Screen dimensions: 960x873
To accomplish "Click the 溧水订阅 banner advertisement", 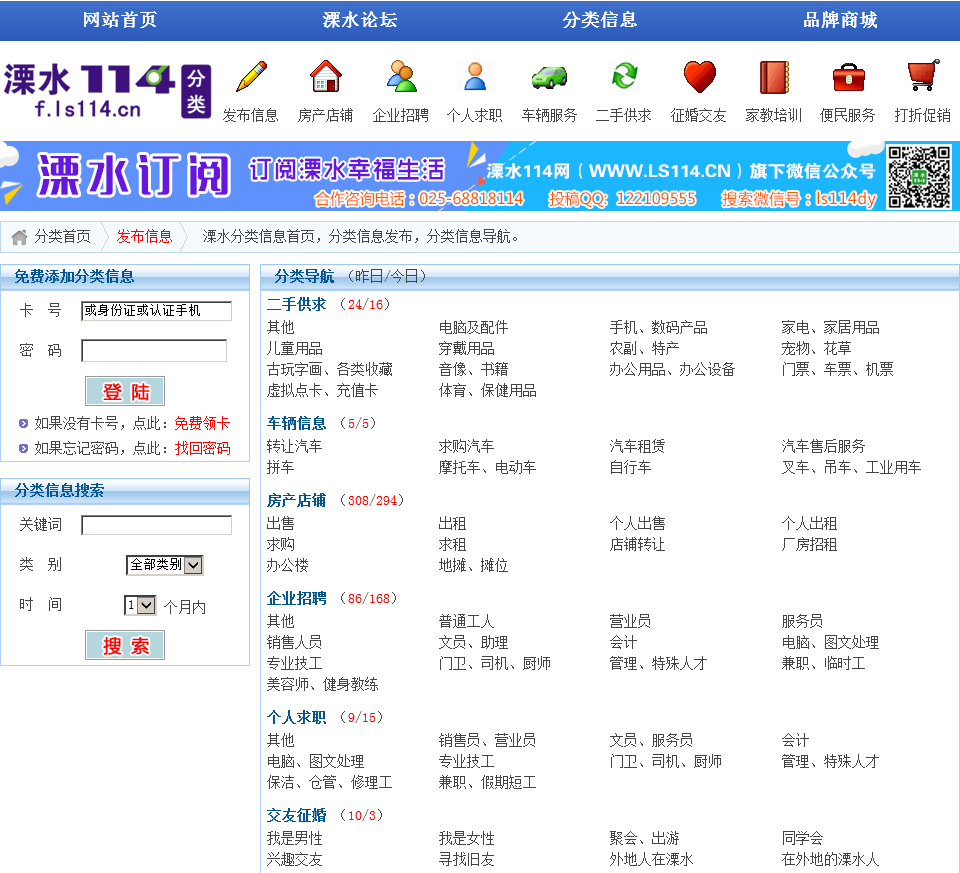I will click(480, 176).
